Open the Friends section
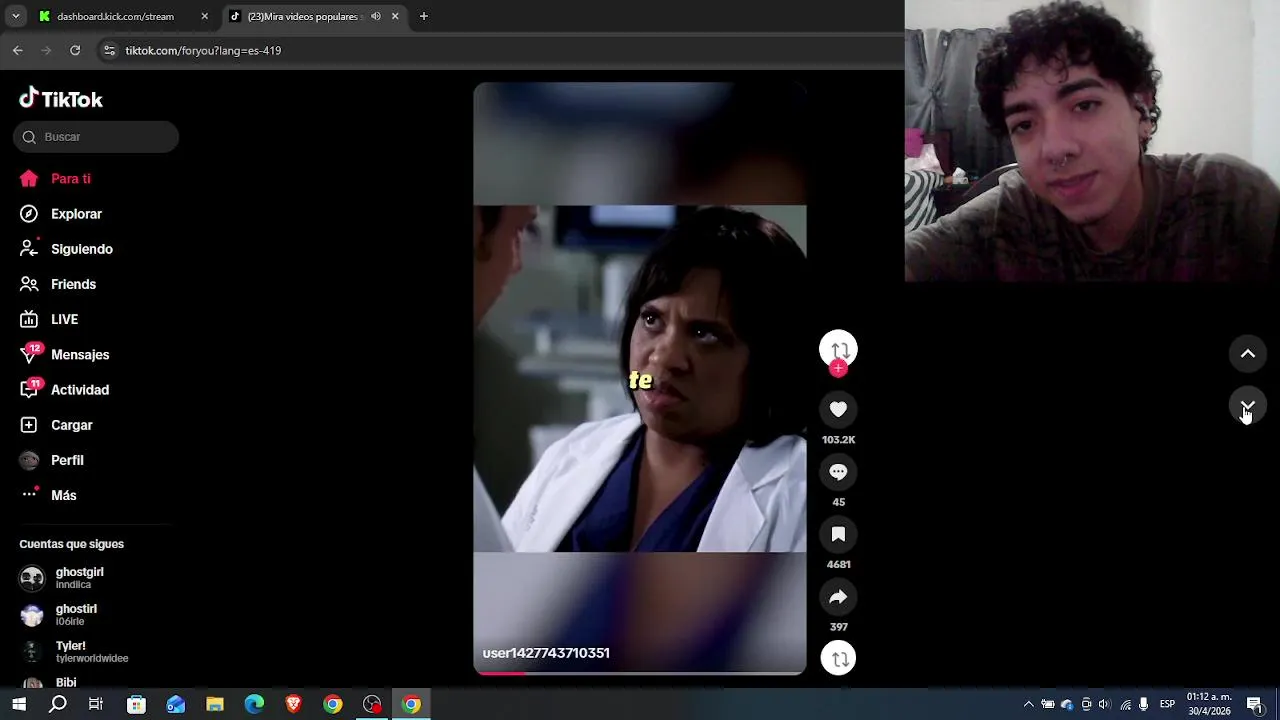 58,284
